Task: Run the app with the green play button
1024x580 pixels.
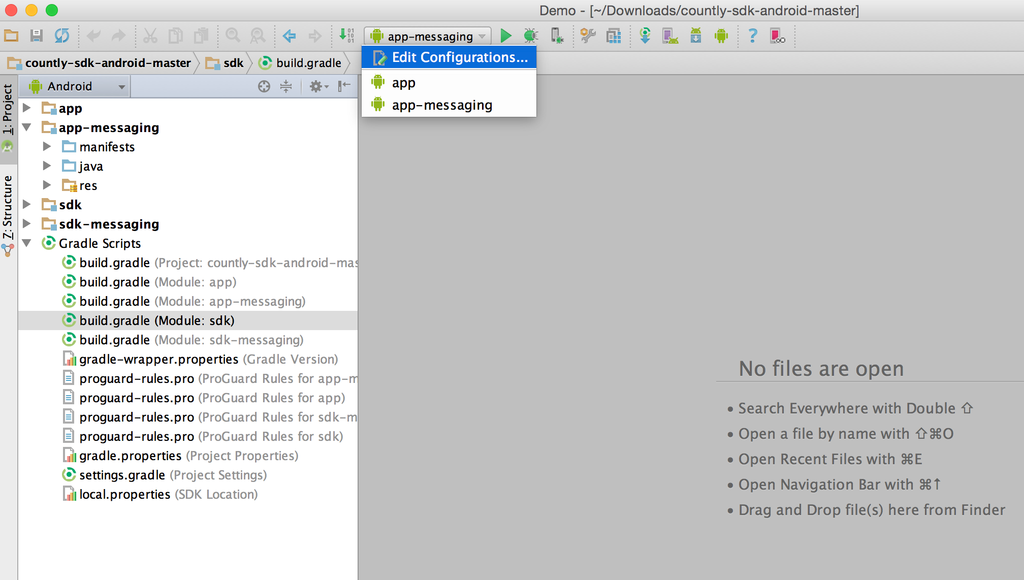Action: tap(505, 36)
